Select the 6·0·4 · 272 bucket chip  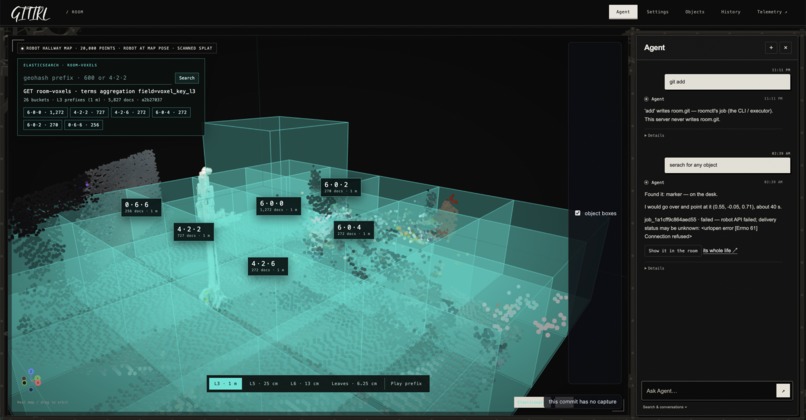coord(171,112)
